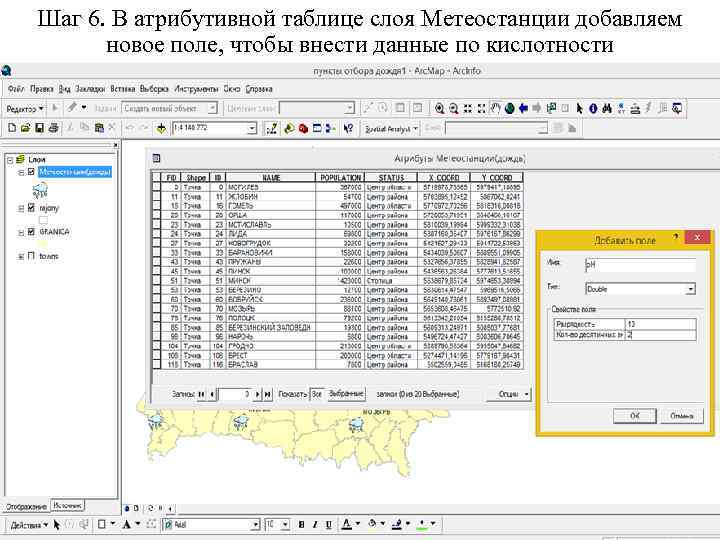Open the field type Double dropdown

(x=690, y=289)
